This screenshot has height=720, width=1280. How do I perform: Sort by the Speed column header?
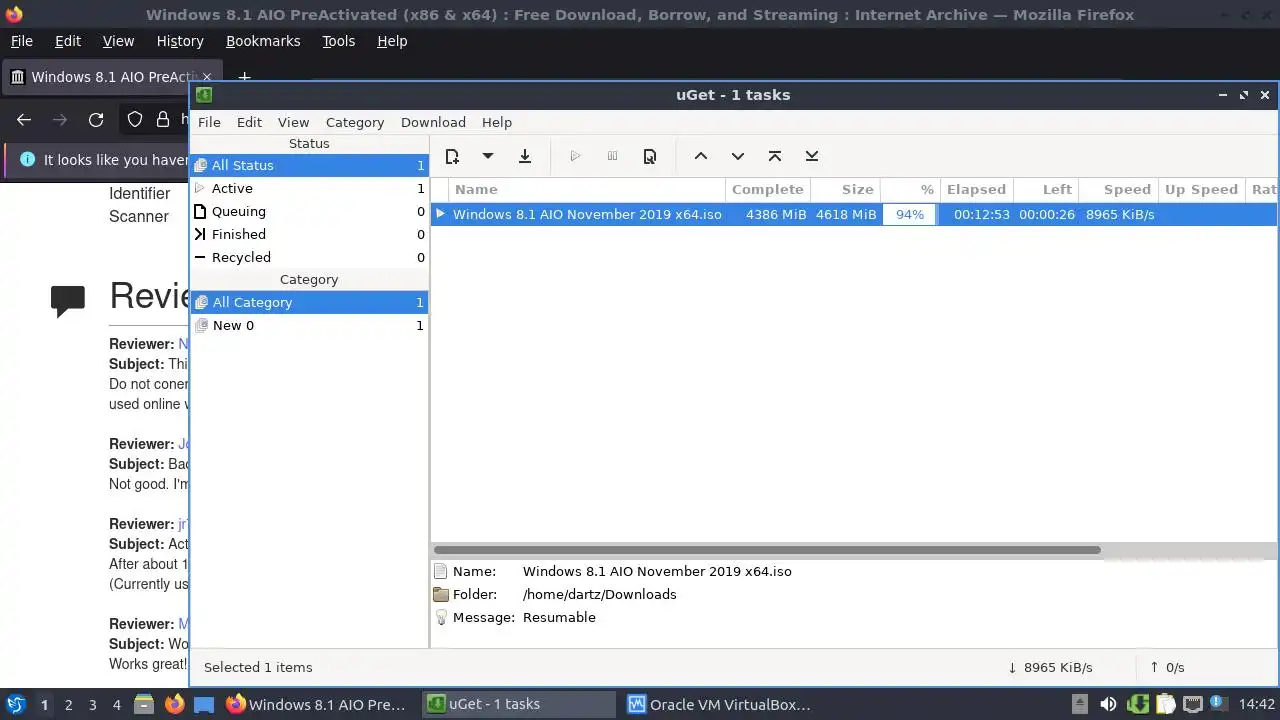(1118, 189)
